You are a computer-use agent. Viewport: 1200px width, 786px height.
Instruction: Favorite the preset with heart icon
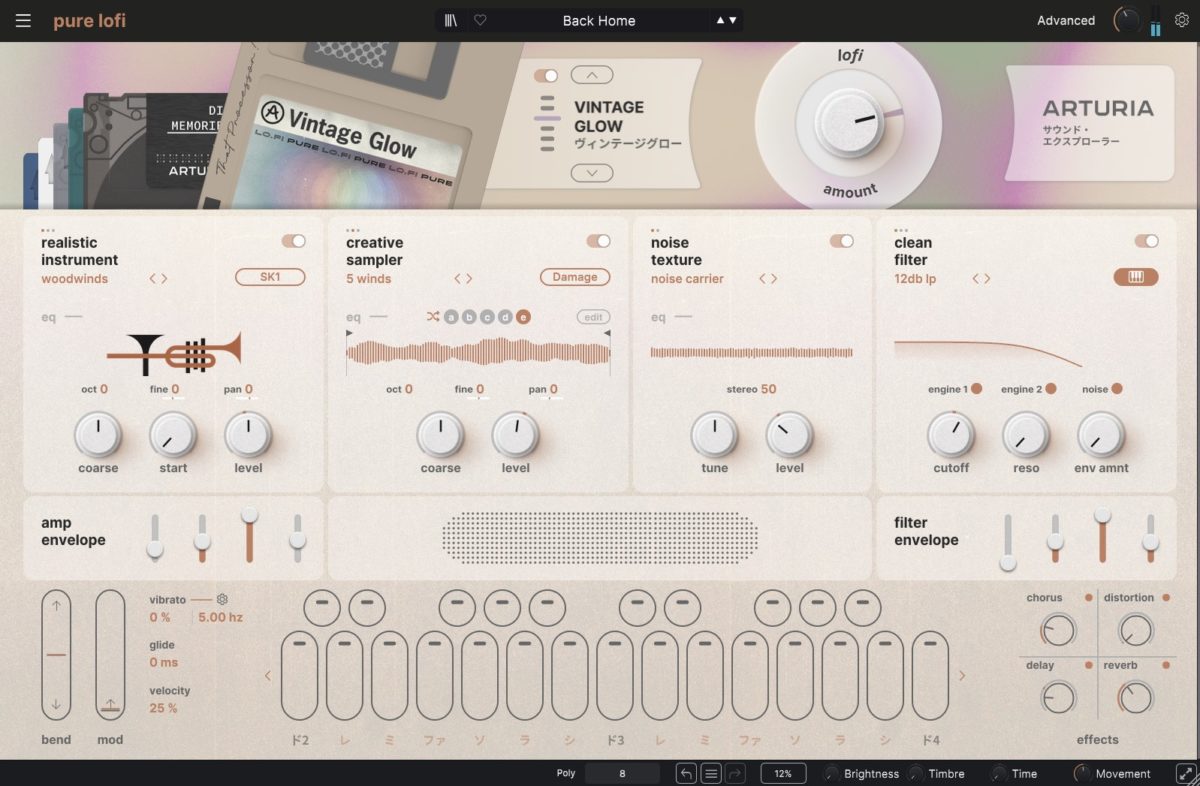coord(480,21)
